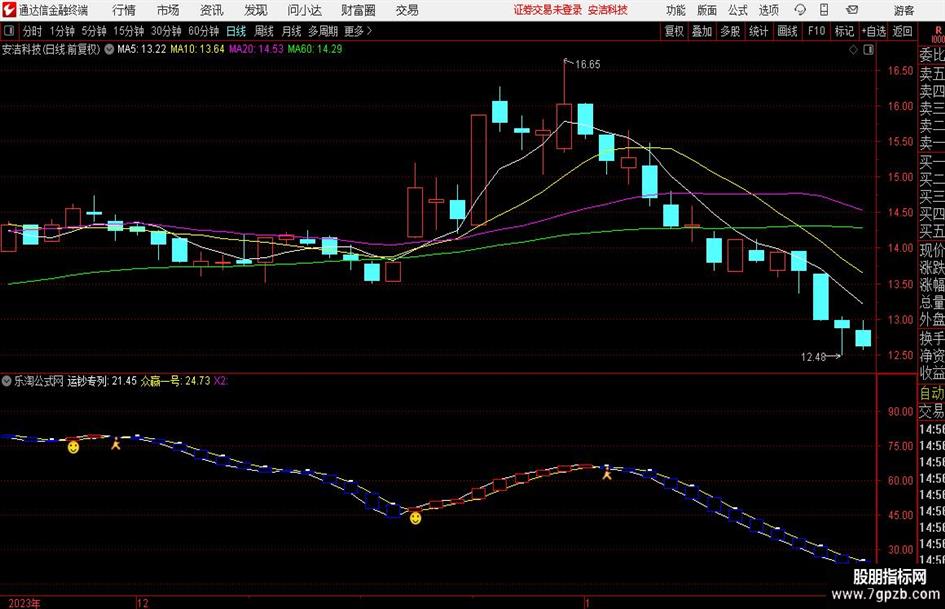Open main chart indicator dropdown beside 安洁科技

point(109,49)
